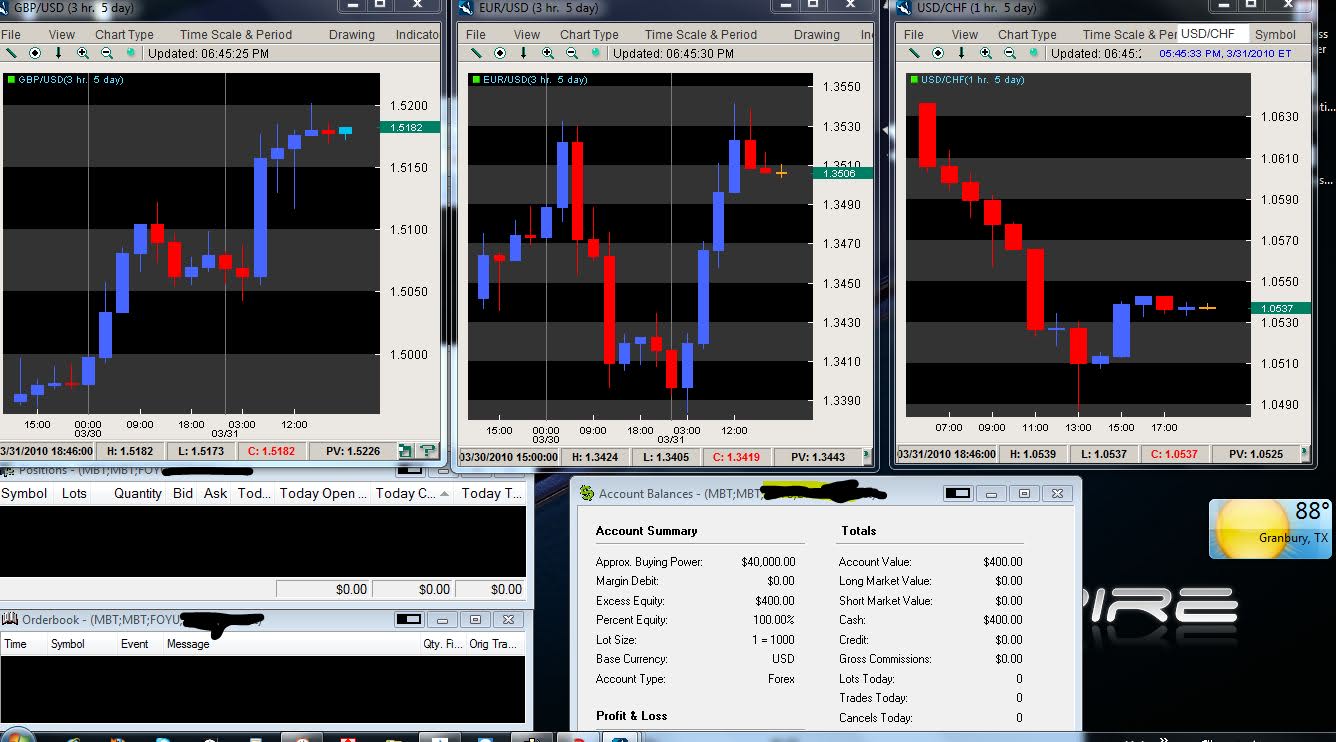Click the down-arrow icon in EUR/USD toolbar

coord(523,53)
